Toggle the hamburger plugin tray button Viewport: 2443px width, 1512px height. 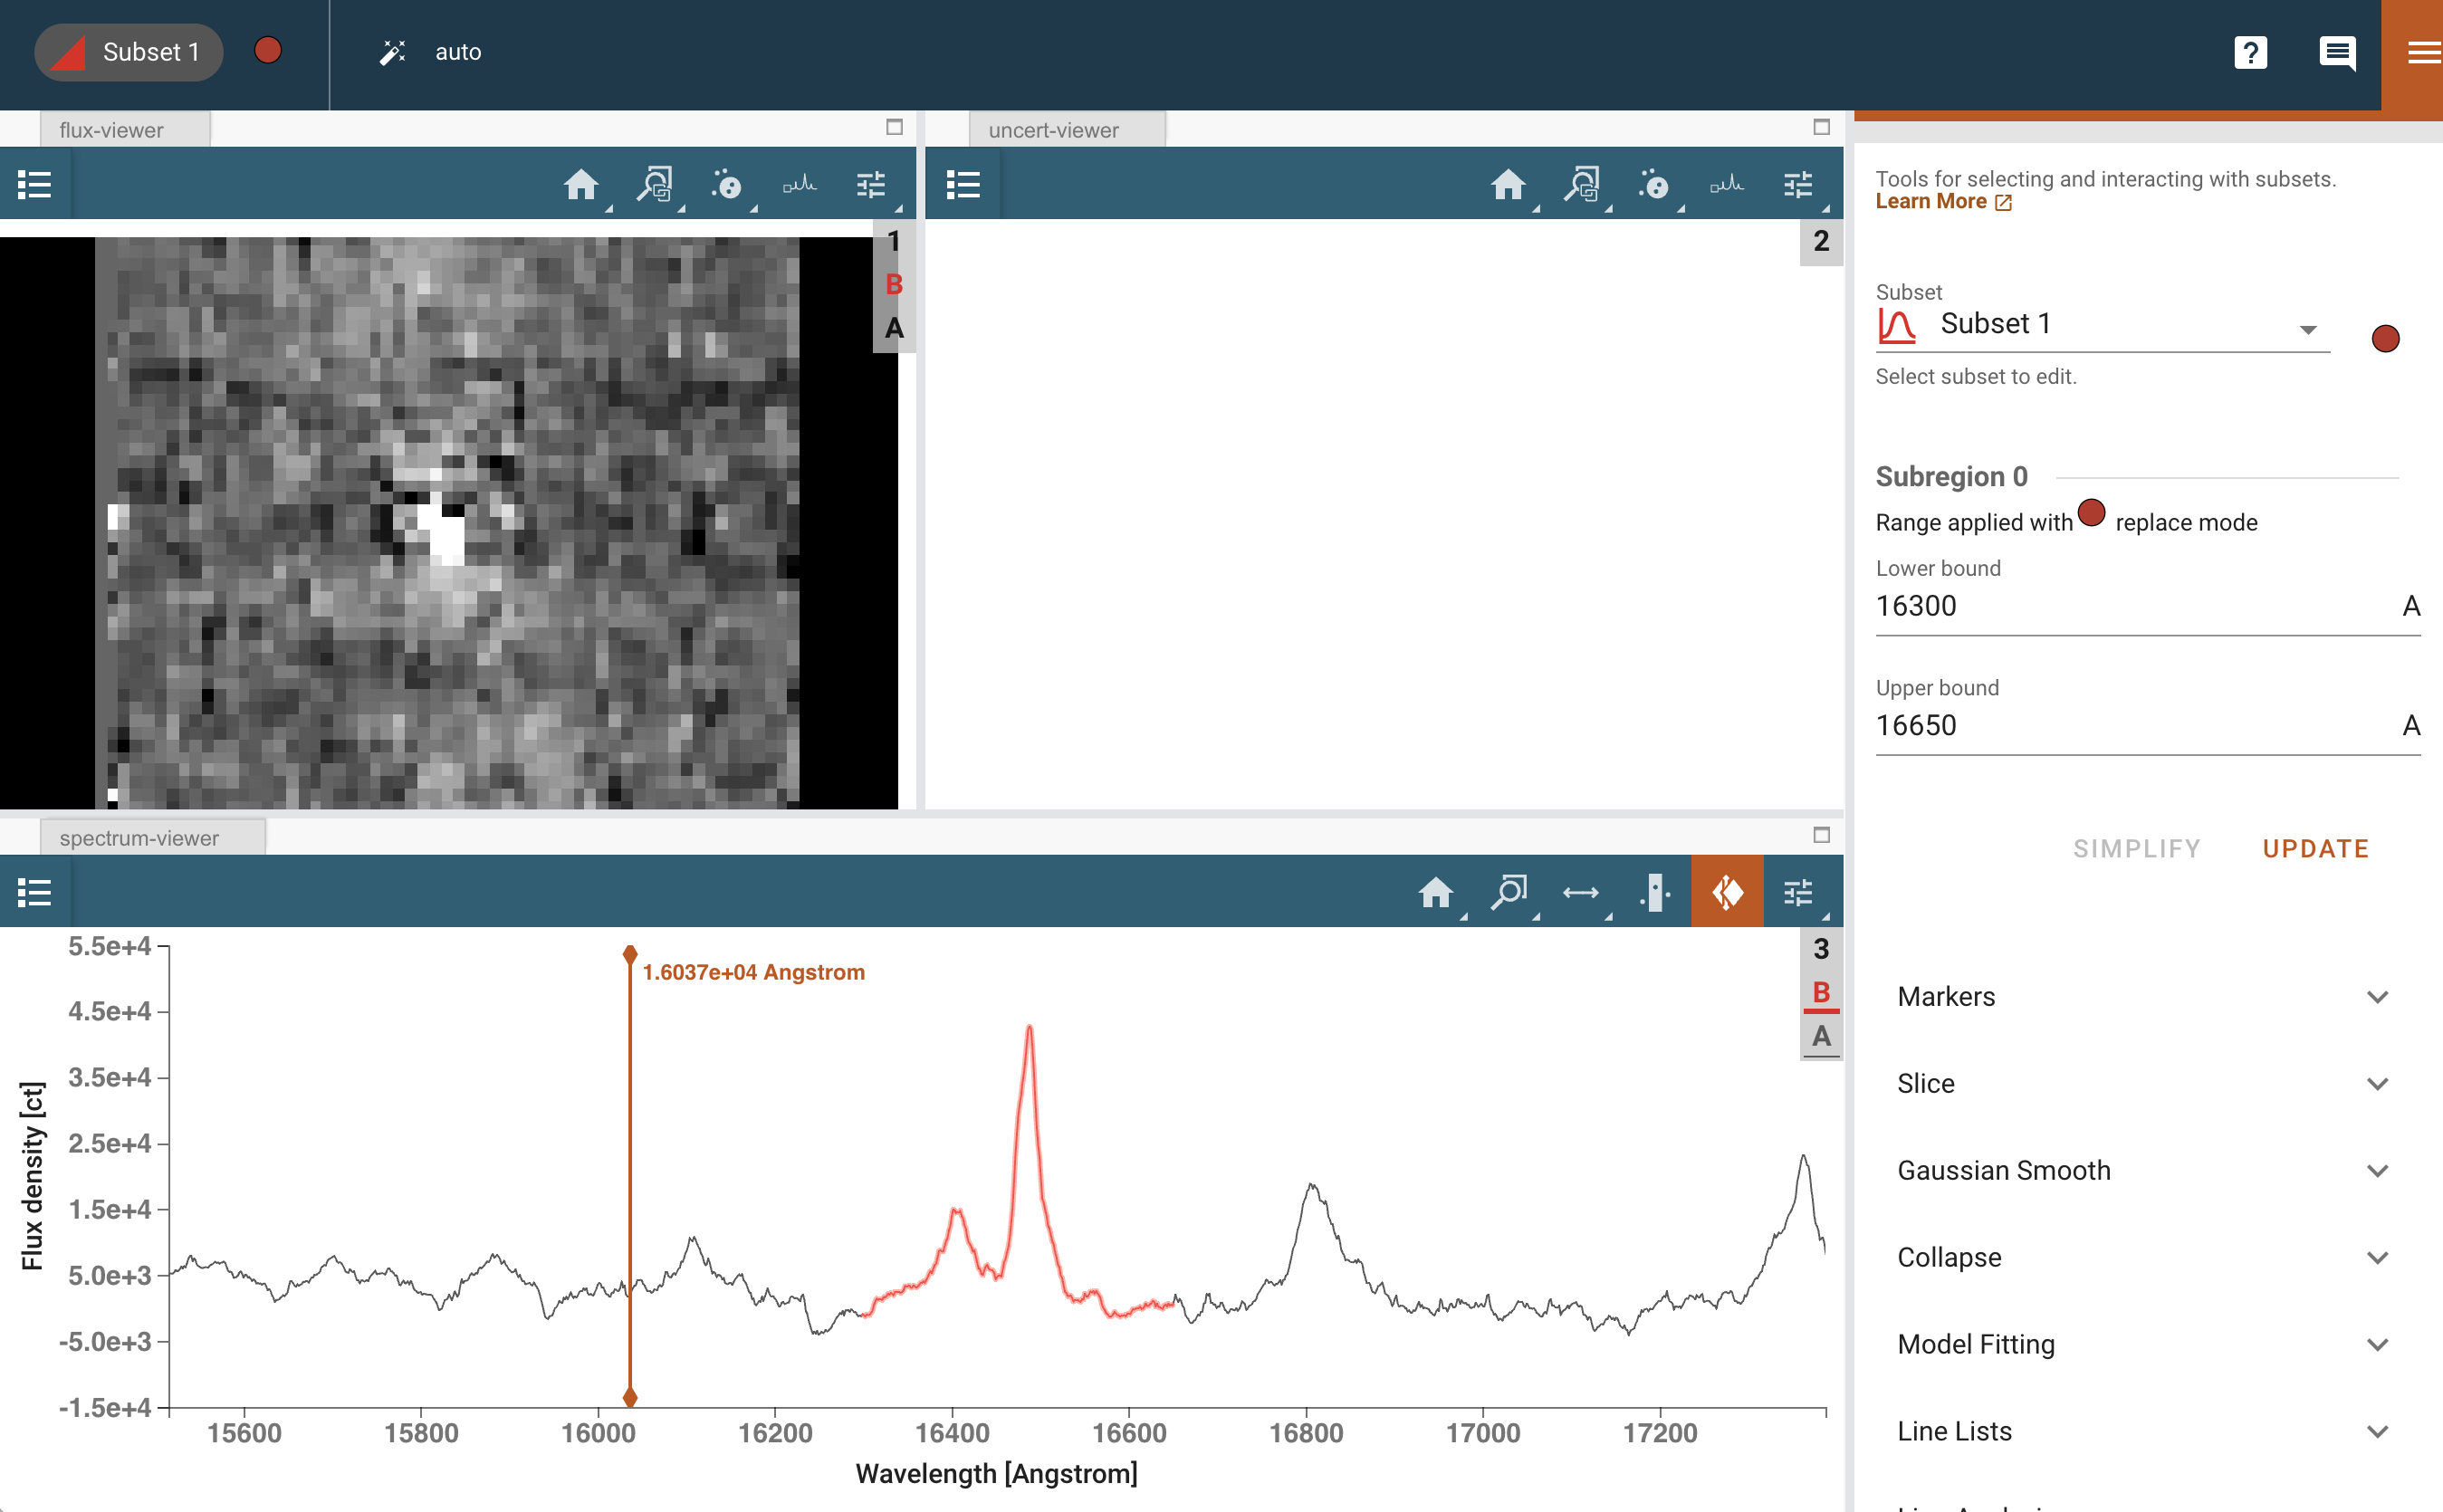point(2422,52)
